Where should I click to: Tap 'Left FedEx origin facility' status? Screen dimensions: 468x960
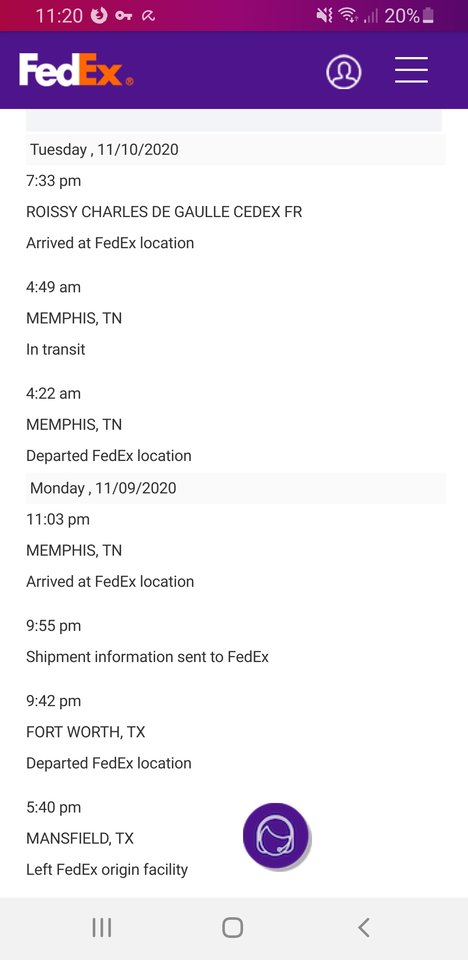(x=107, y=869)
